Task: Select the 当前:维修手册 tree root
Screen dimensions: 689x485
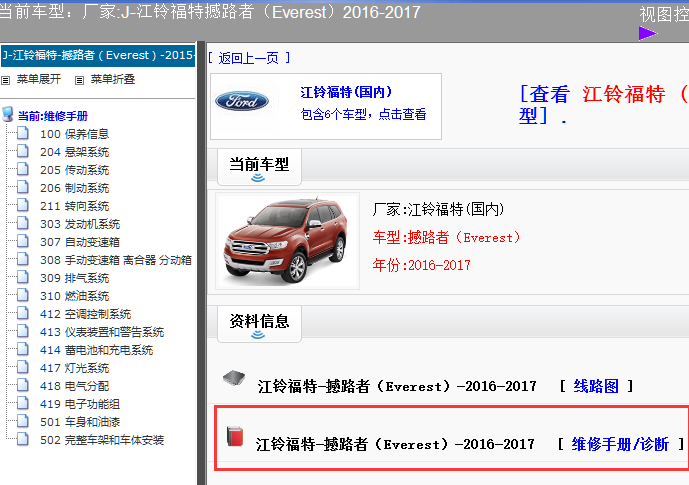Action: (53, 116)
